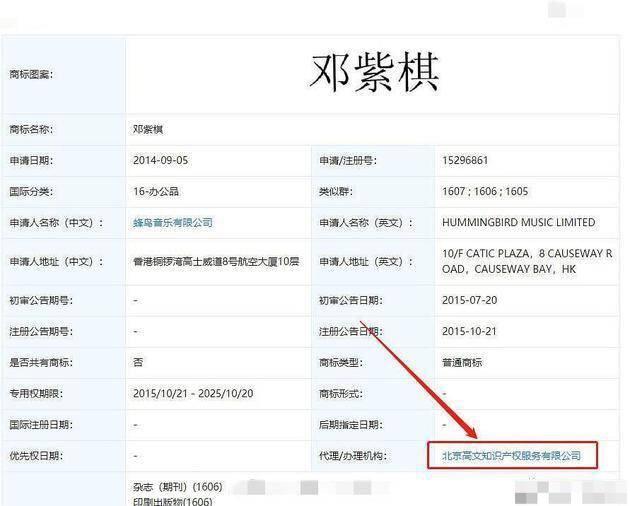The image size is (630, 506).
Task: Select trademark type value 普通商标
Action: click(x=462, y=363)
